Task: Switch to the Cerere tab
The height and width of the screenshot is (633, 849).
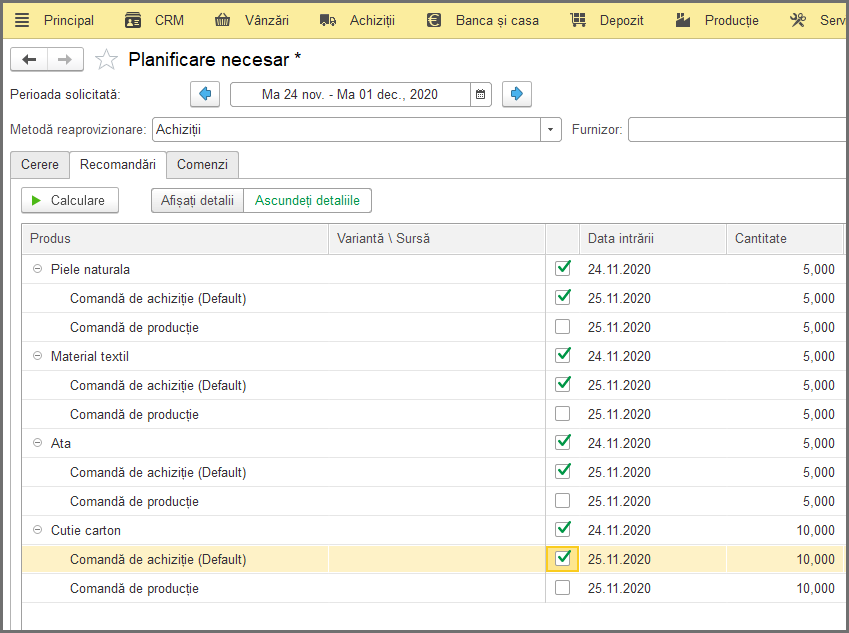Action: (x=40, y=165)
